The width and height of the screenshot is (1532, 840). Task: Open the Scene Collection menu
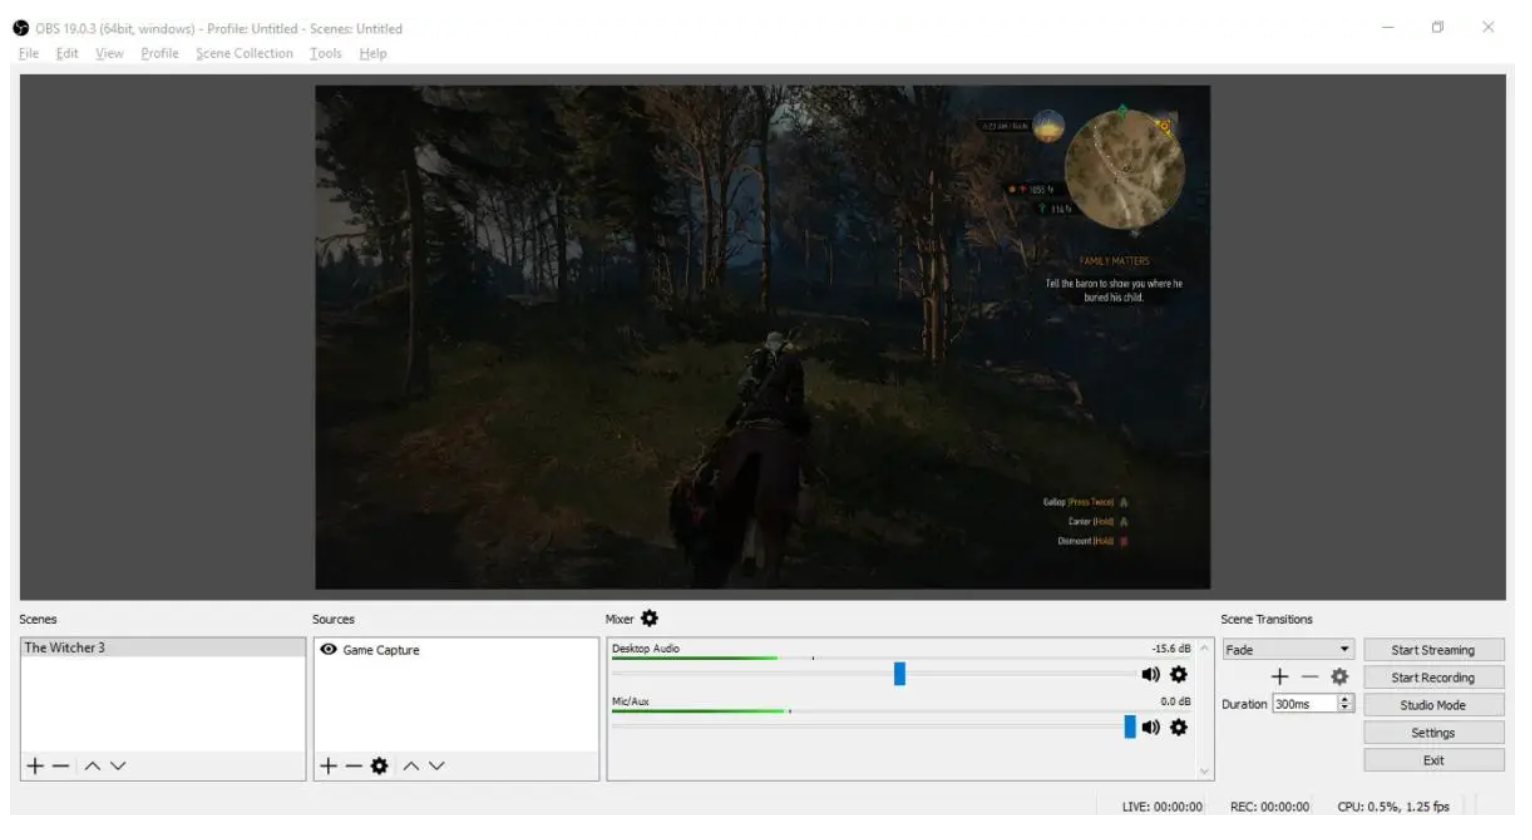point(245,54)
